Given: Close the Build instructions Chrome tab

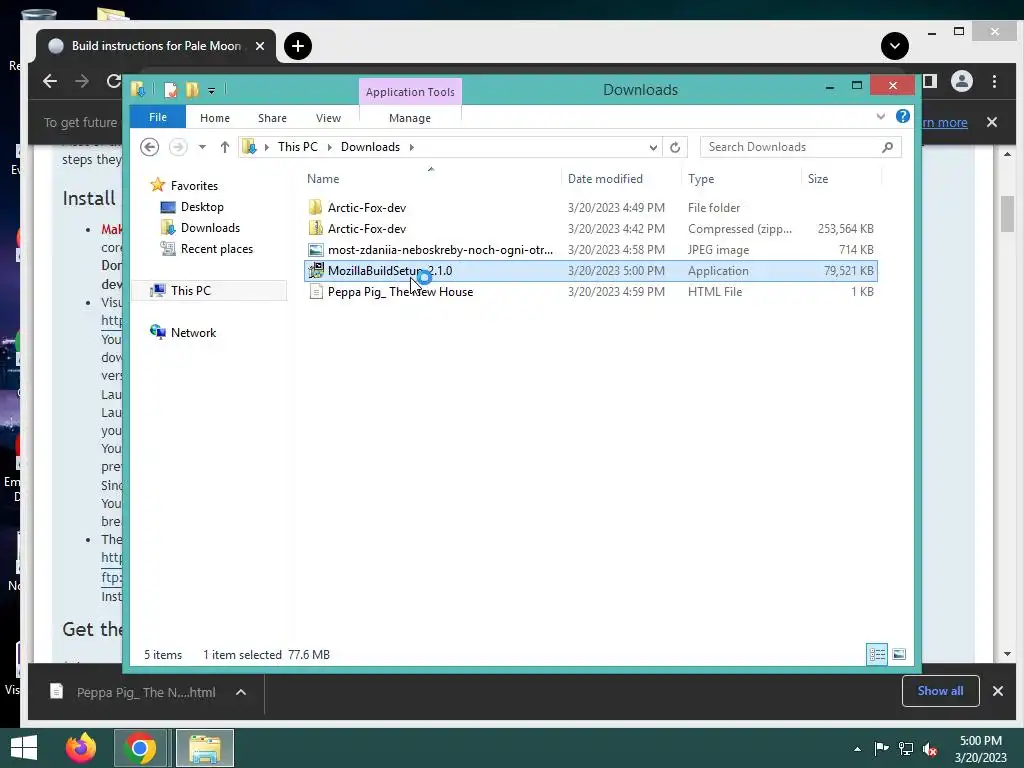Looking at the screenshot, I should [x=260, y=46].
